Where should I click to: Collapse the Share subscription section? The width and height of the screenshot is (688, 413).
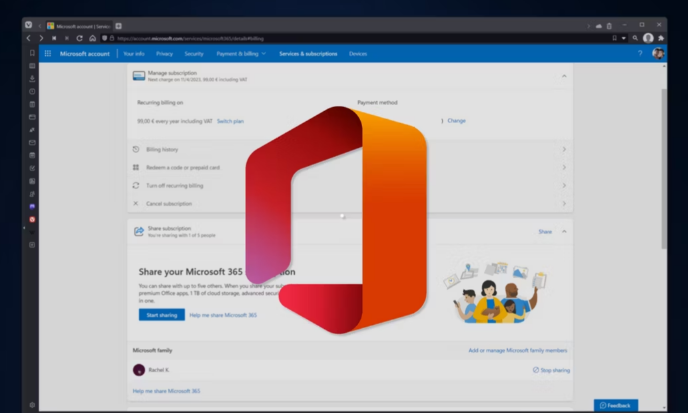564,231
